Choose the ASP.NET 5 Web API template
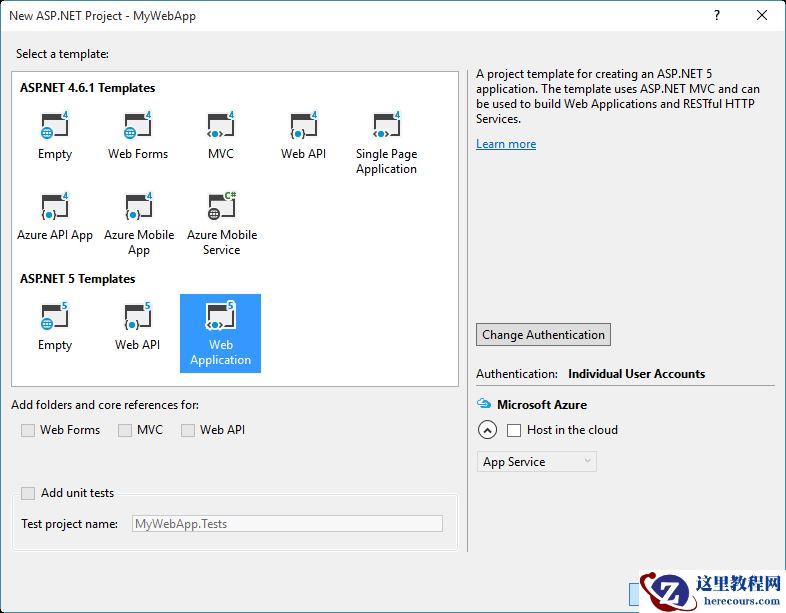The width and height of the screenshot is (786, 613). [137, 327]
